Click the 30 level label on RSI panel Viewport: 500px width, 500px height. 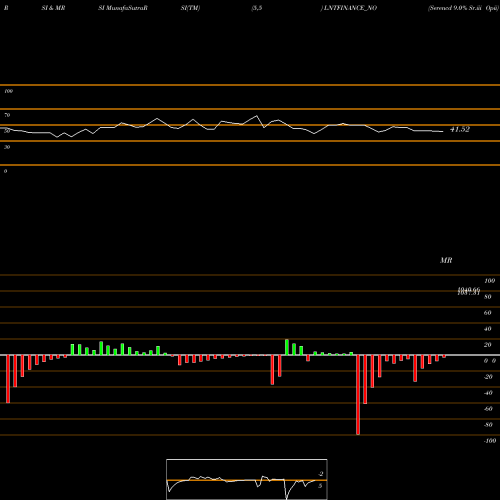click(7, 147)
